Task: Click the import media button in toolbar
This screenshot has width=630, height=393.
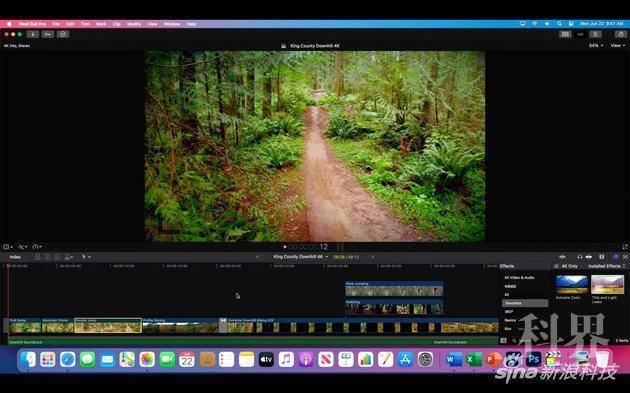Action: pos(33,34)
